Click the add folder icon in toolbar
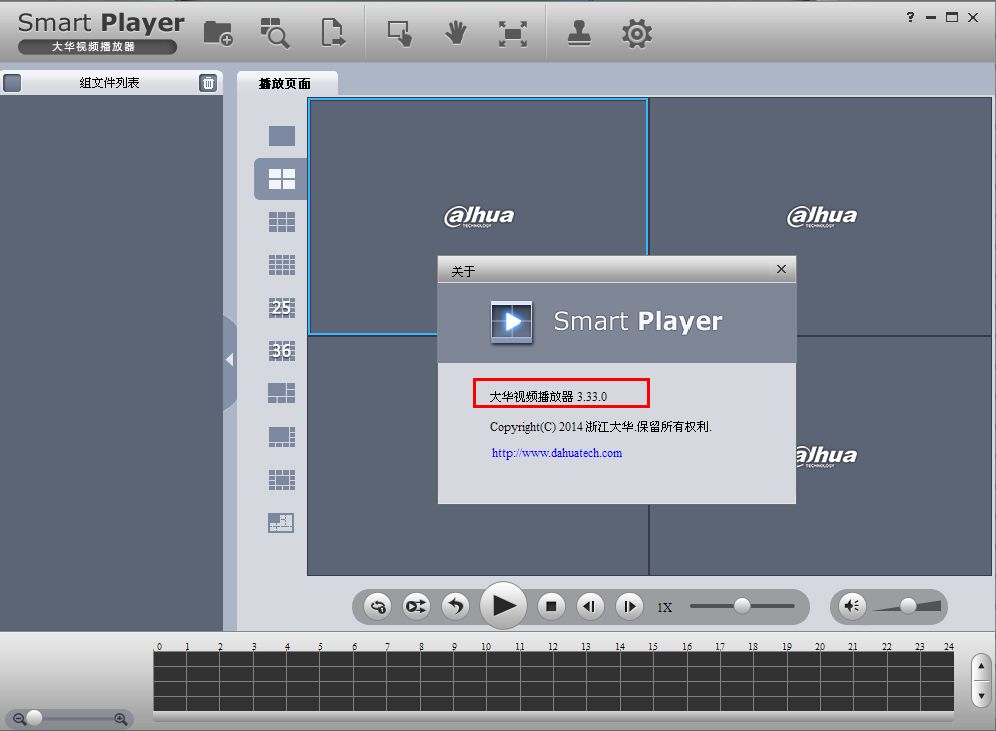Viewport: 996px width, 731px height. pyautogui.click(x=218, y=33)
